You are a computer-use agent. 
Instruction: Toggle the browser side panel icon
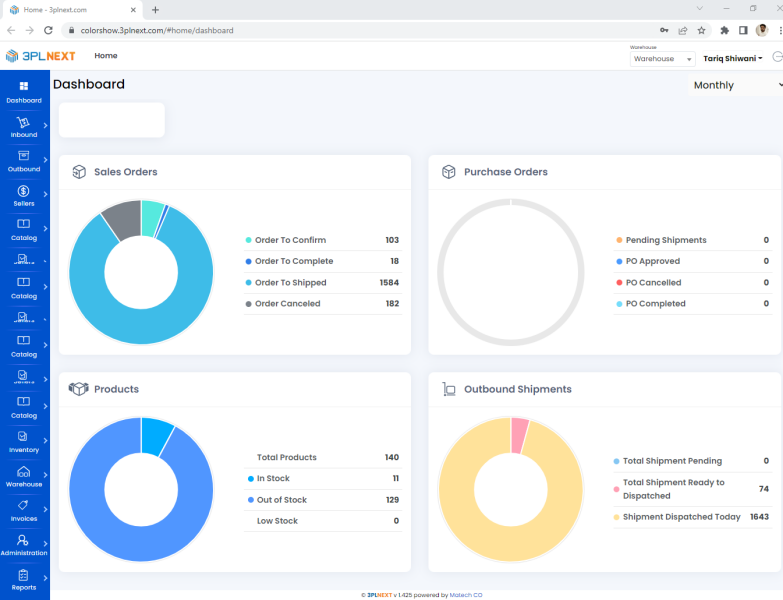coord(743,30)
